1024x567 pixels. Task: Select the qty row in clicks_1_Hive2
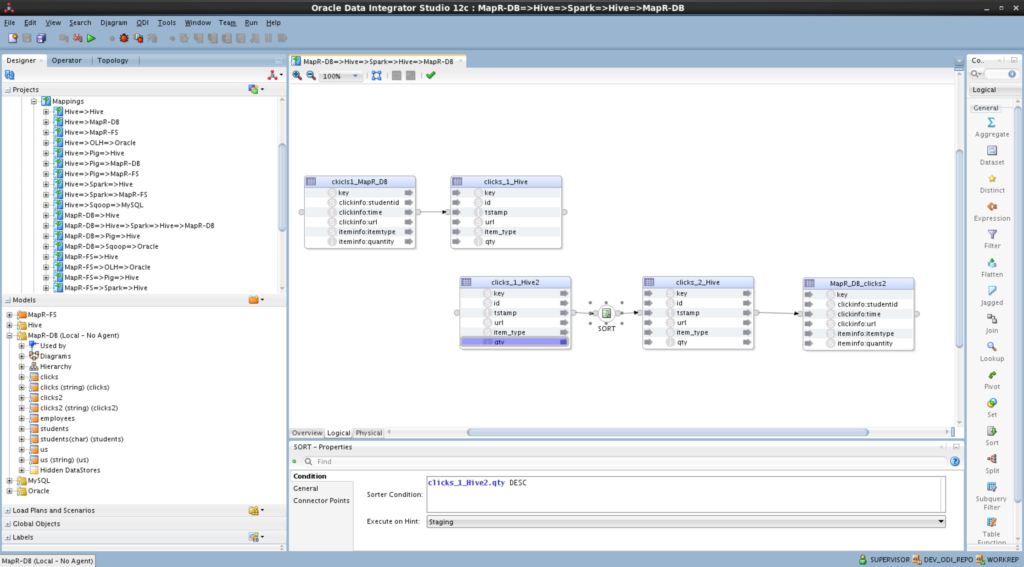(515, 342)
